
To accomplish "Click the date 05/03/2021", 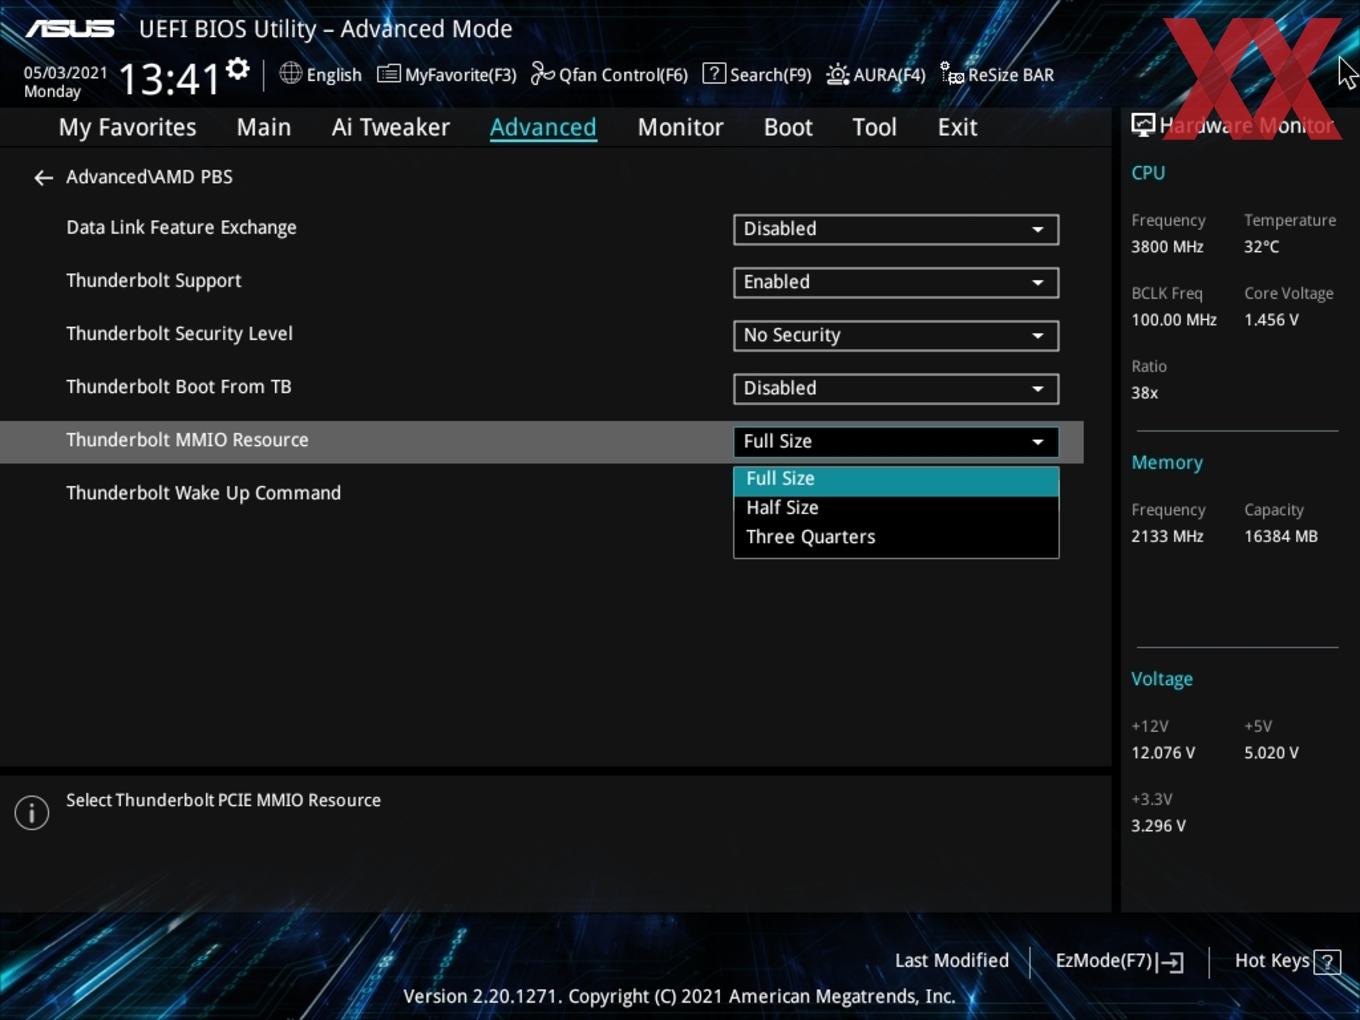I will 65,73.
